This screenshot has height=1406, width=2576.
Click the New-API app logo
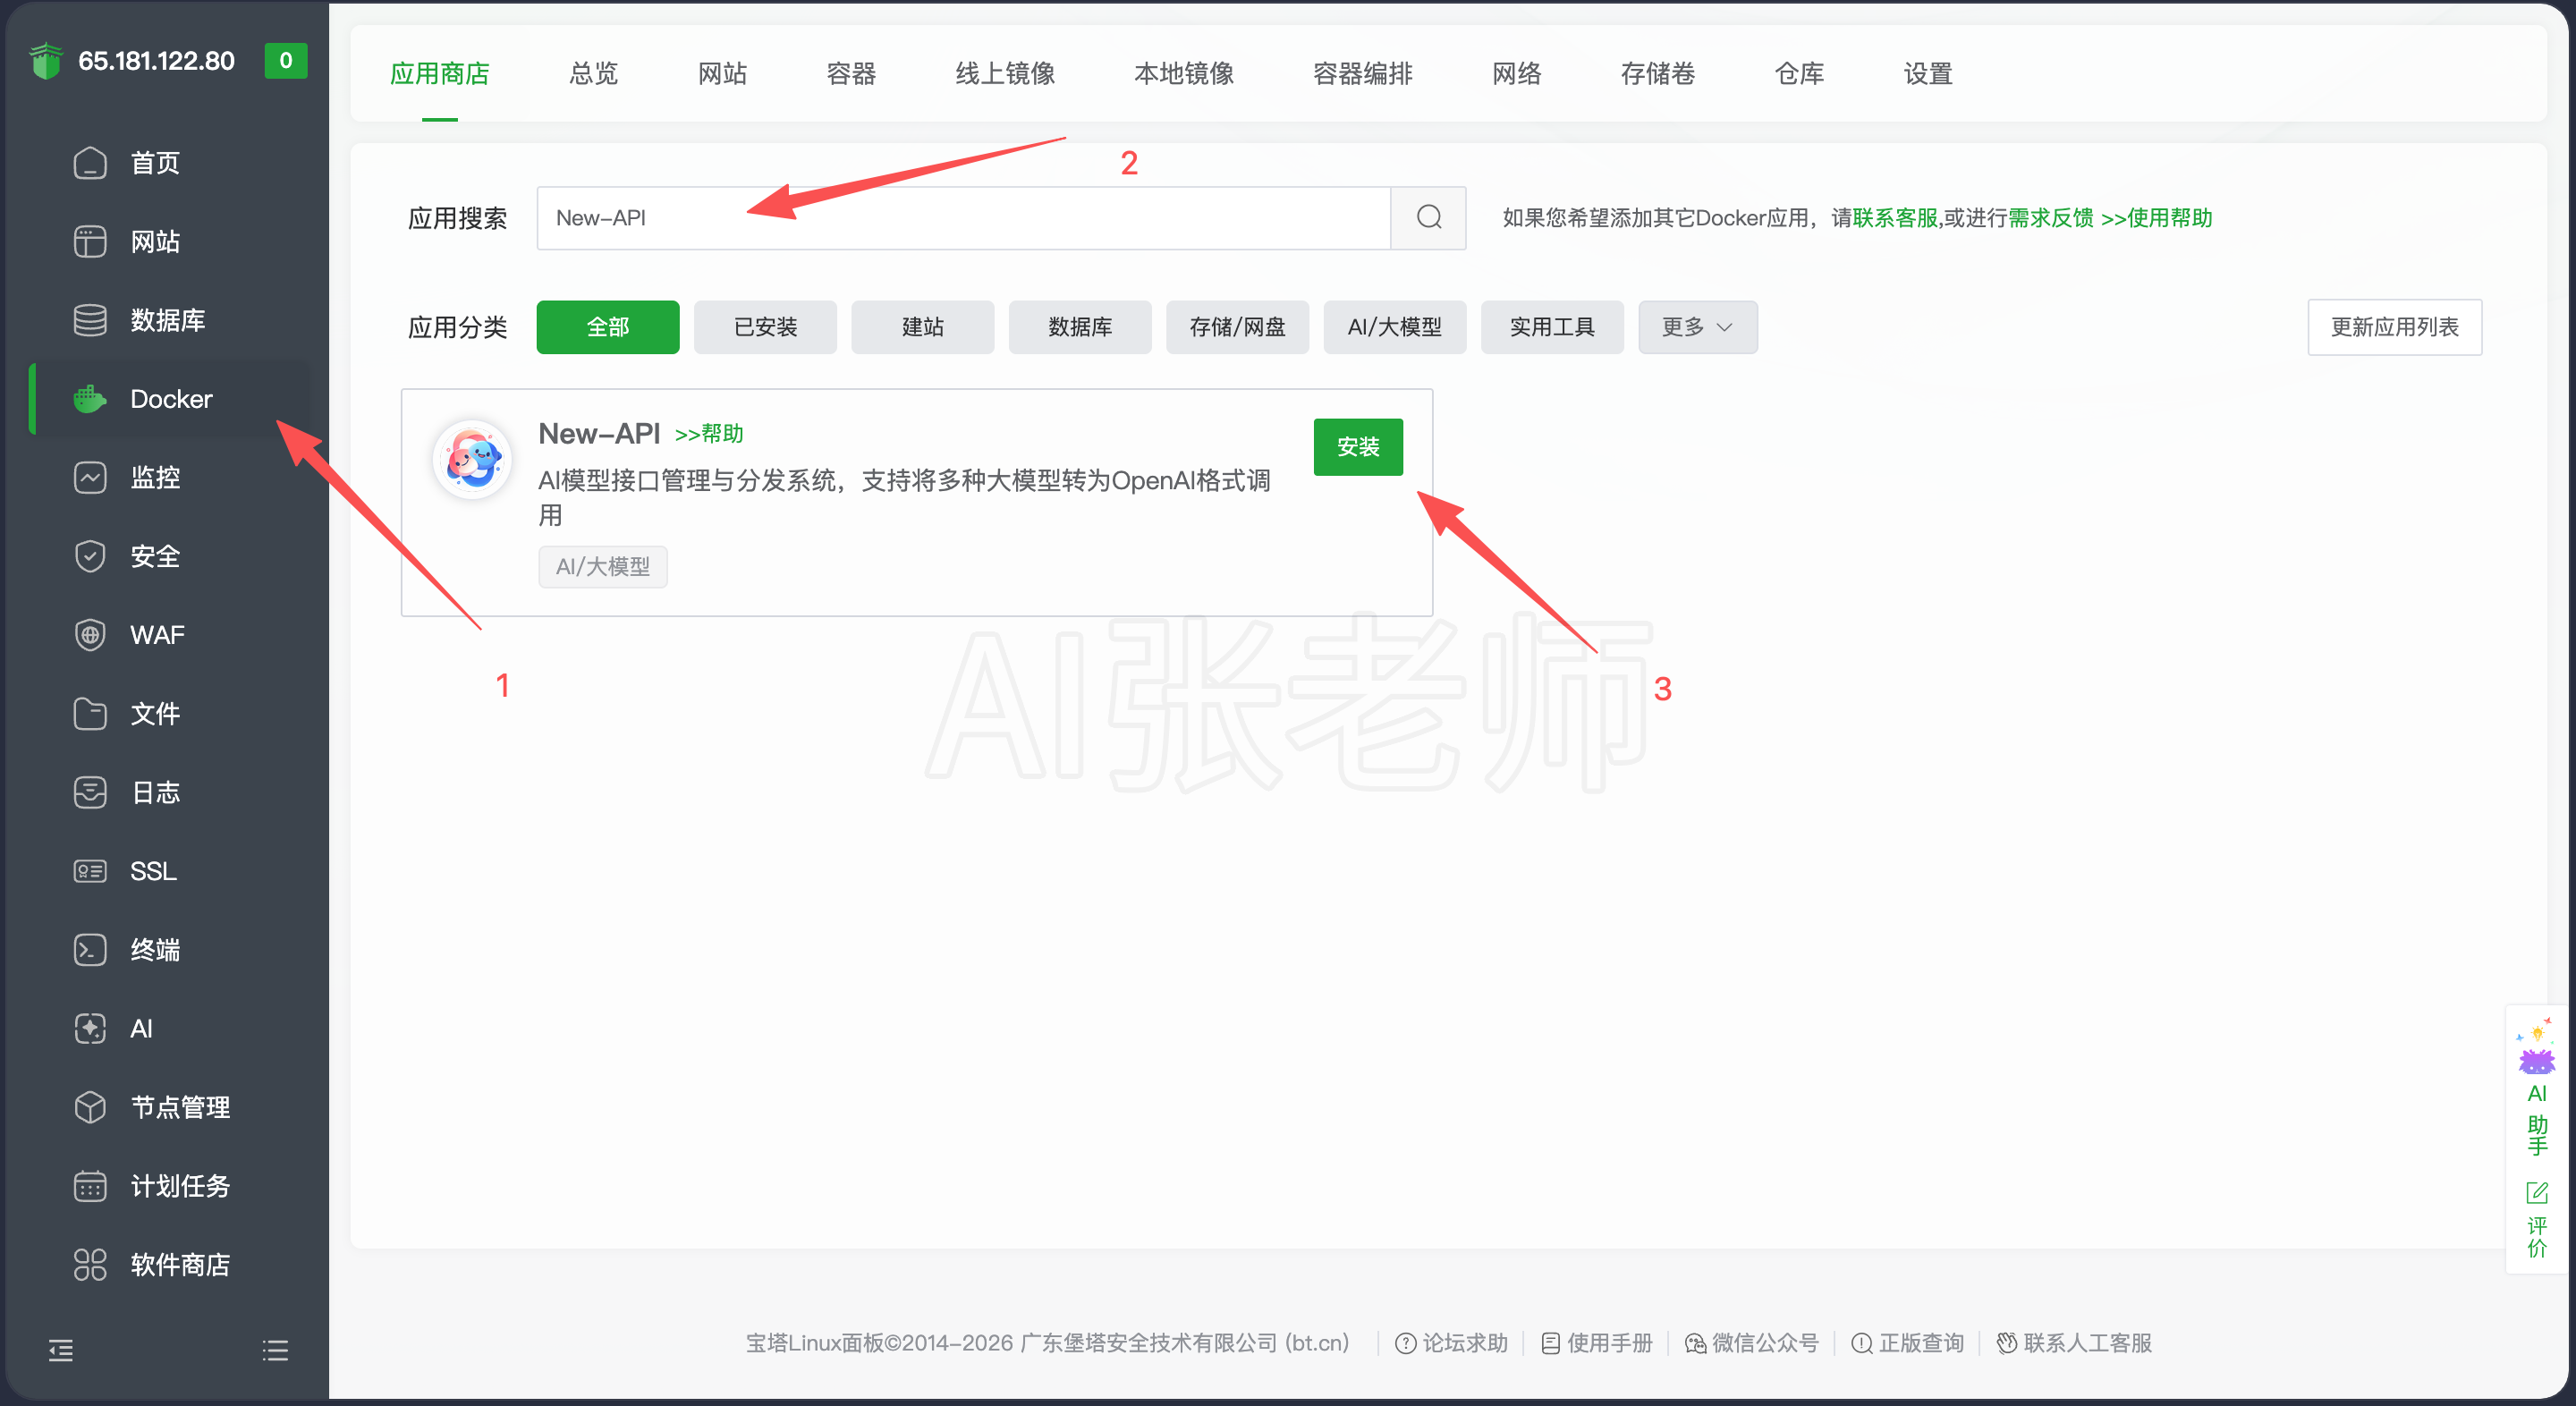(x=473, y=459)
